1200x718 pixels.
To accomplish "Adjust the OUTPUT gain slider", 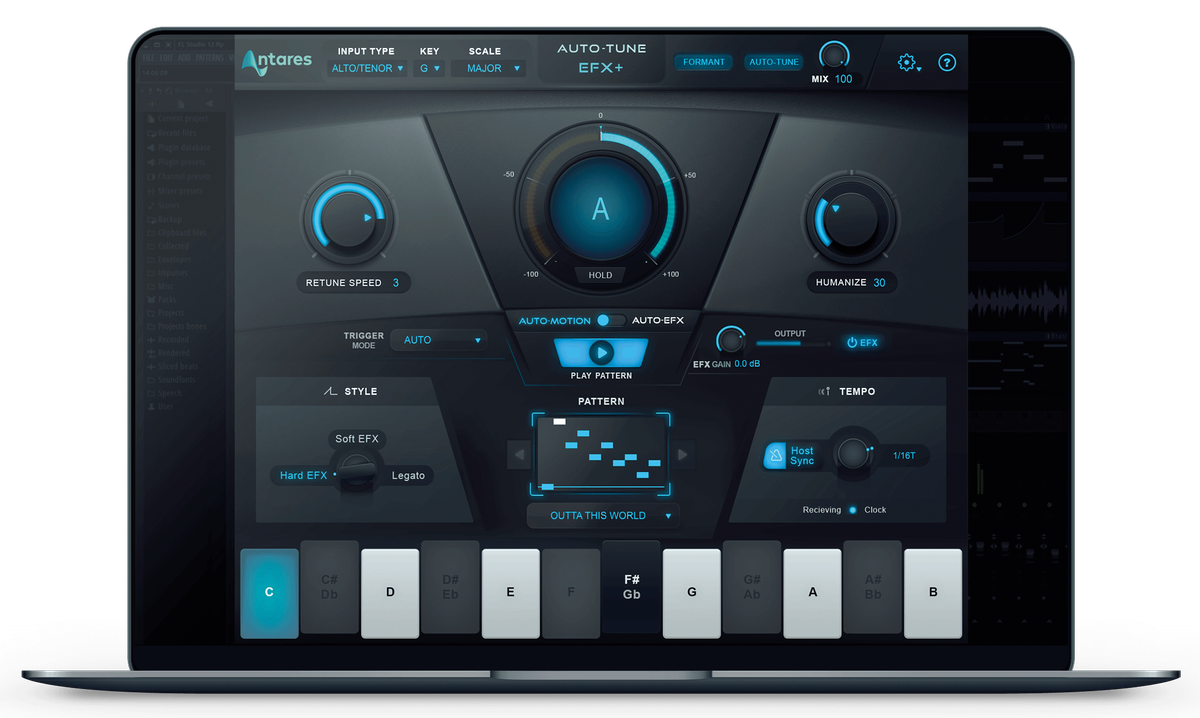I will [x=793, y=341].
